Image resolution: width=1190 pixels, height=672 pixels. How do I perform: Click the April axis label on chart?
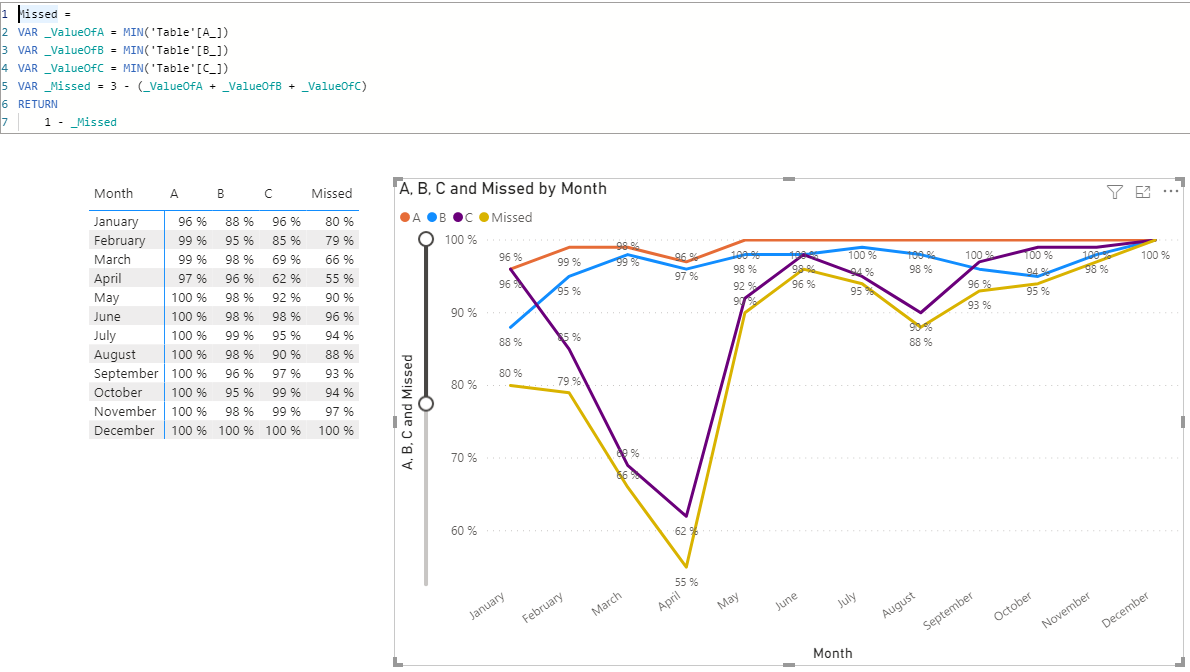pos(669,601)
